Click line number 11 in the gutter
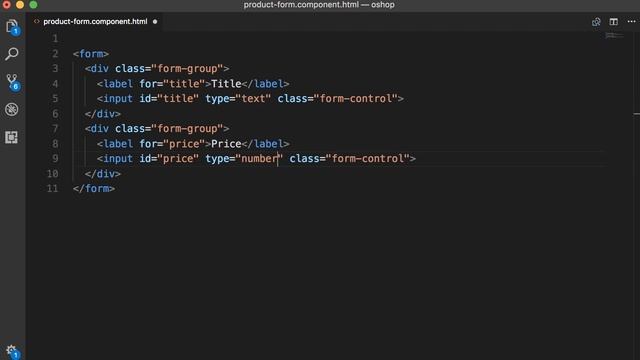This screenshot has width=640, height=360. [x=52, y=189]
